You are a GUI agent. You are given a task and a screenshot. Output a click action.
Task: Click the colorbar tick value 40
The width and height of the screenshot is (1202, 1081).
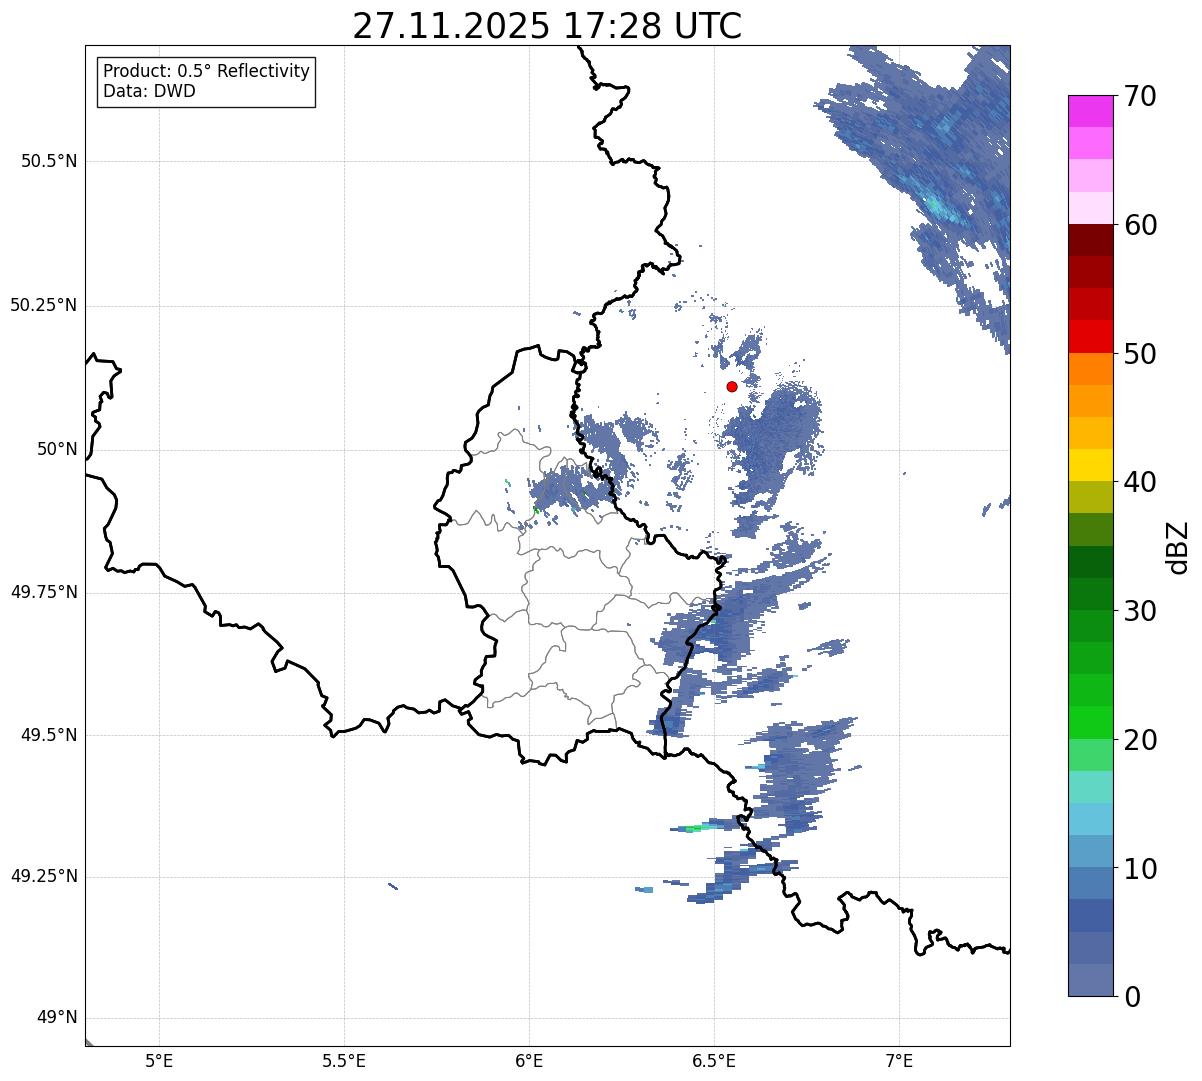[x=1140, y=482]
